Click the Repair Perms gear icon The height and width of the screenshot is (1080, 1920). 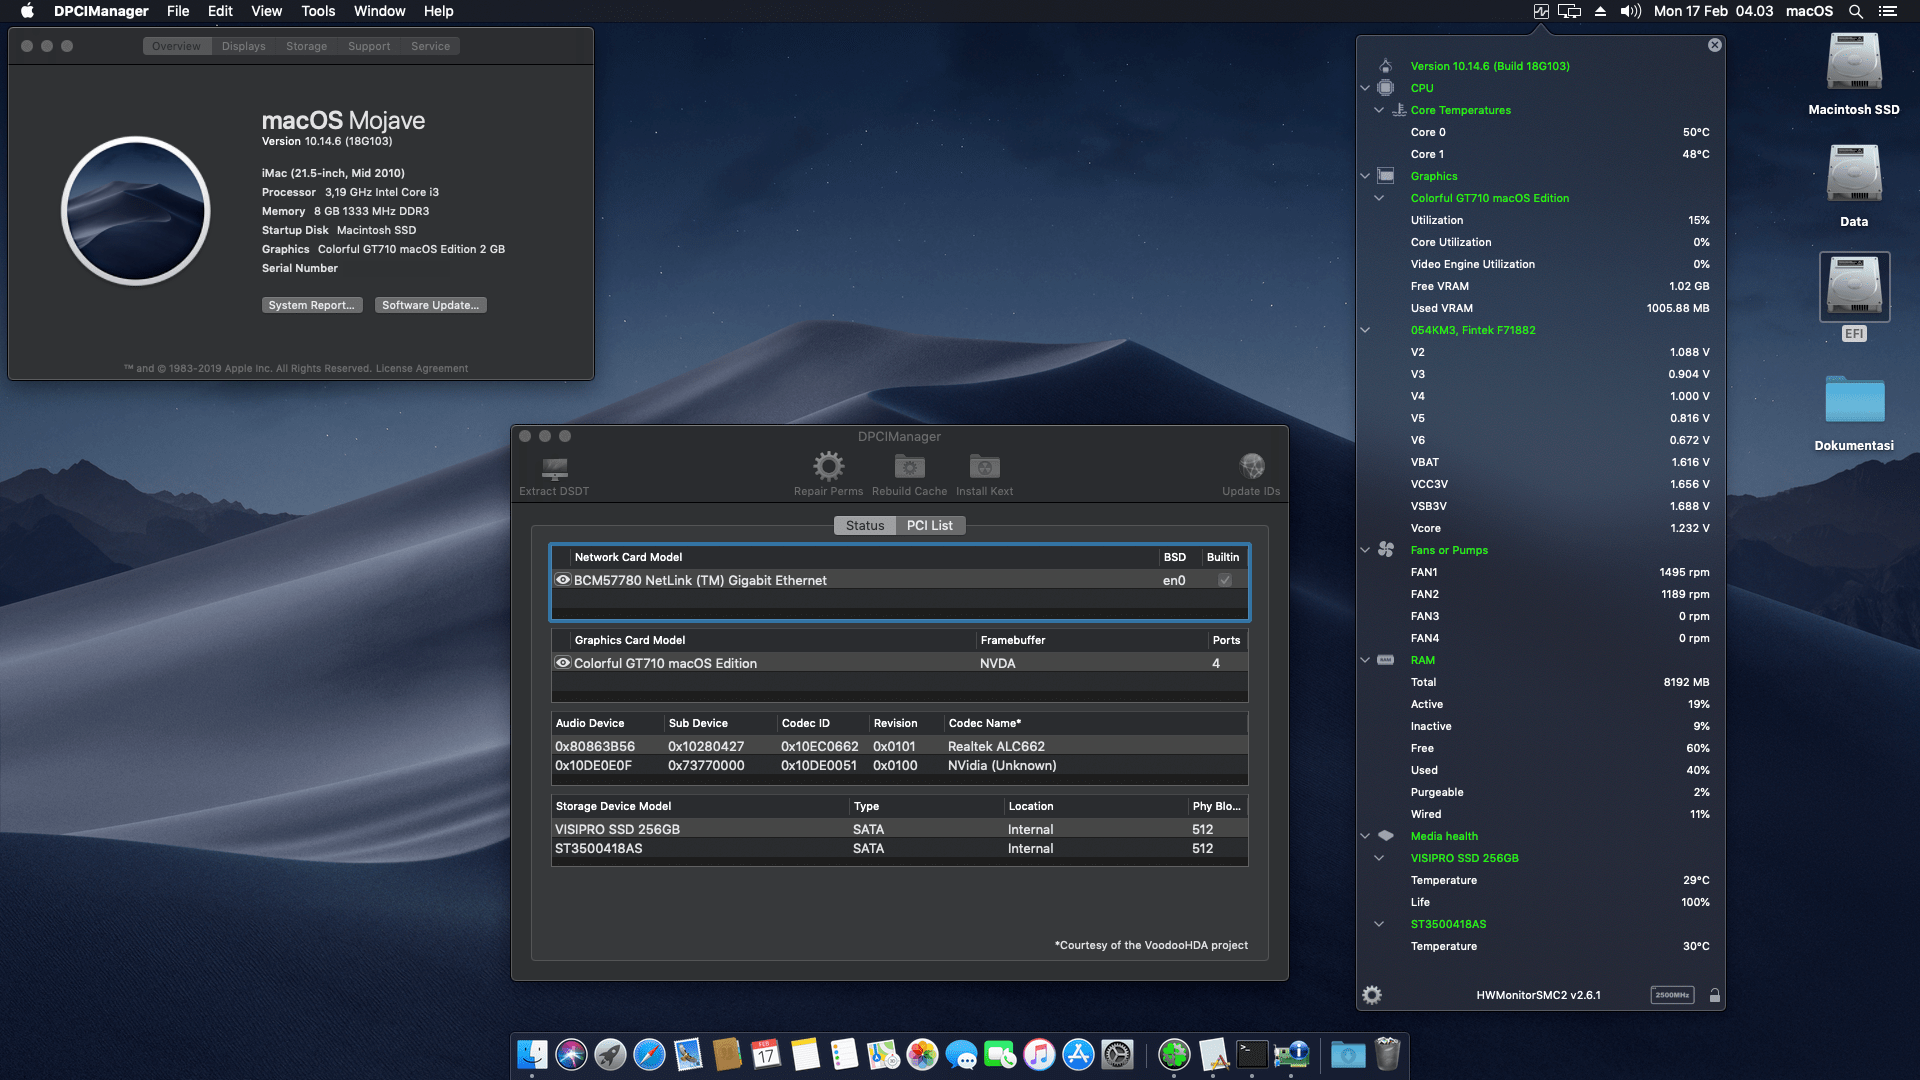pyautogui.click(x=828, y=466)
